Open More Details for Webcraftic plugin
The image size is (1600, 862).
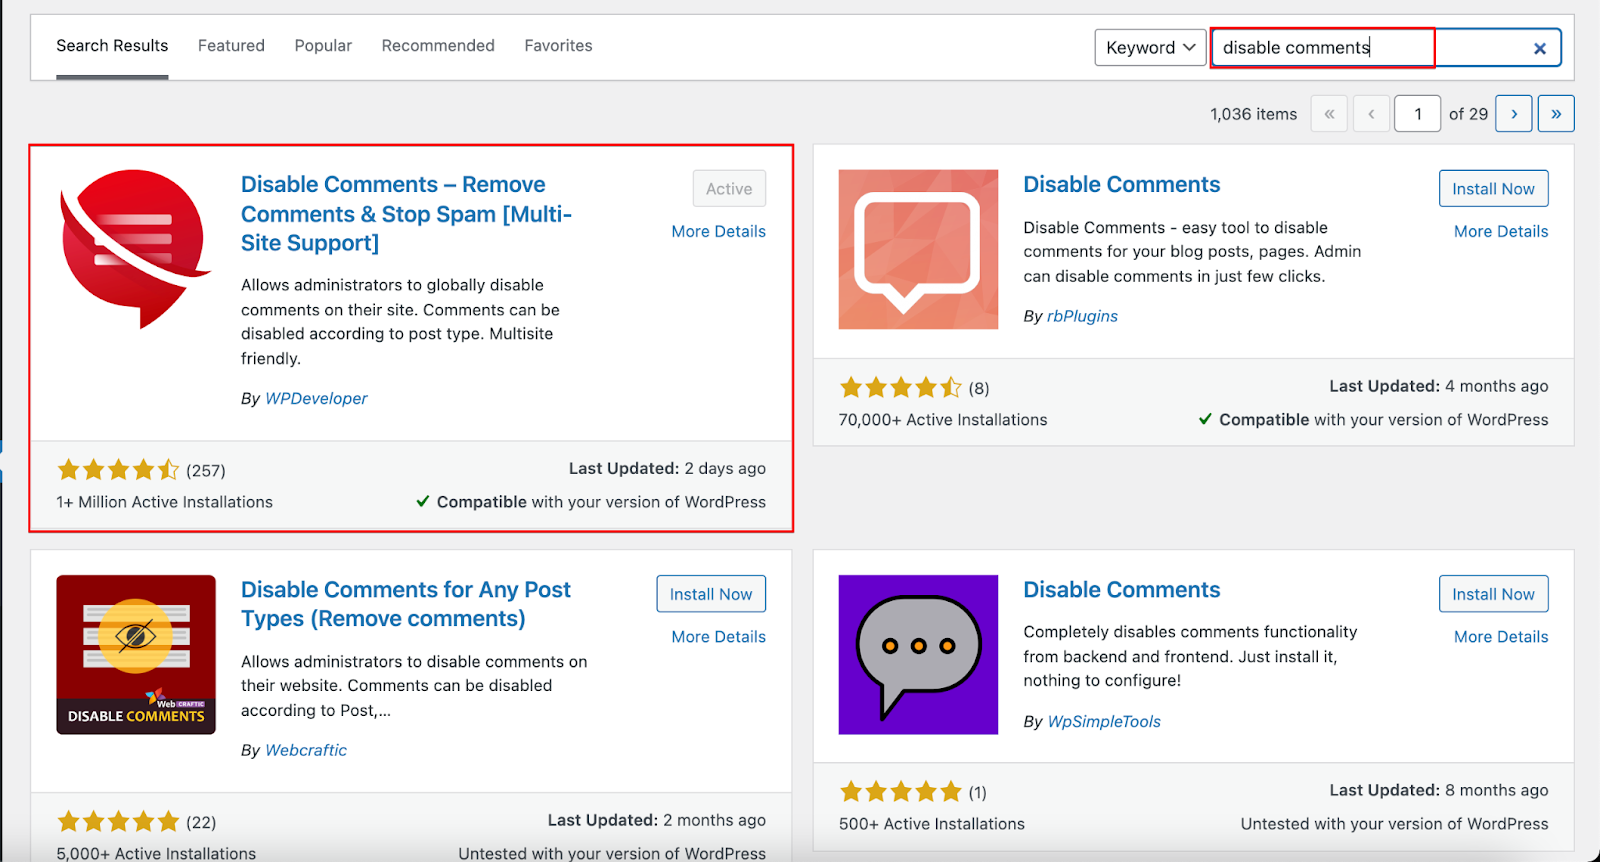point(718,637)
